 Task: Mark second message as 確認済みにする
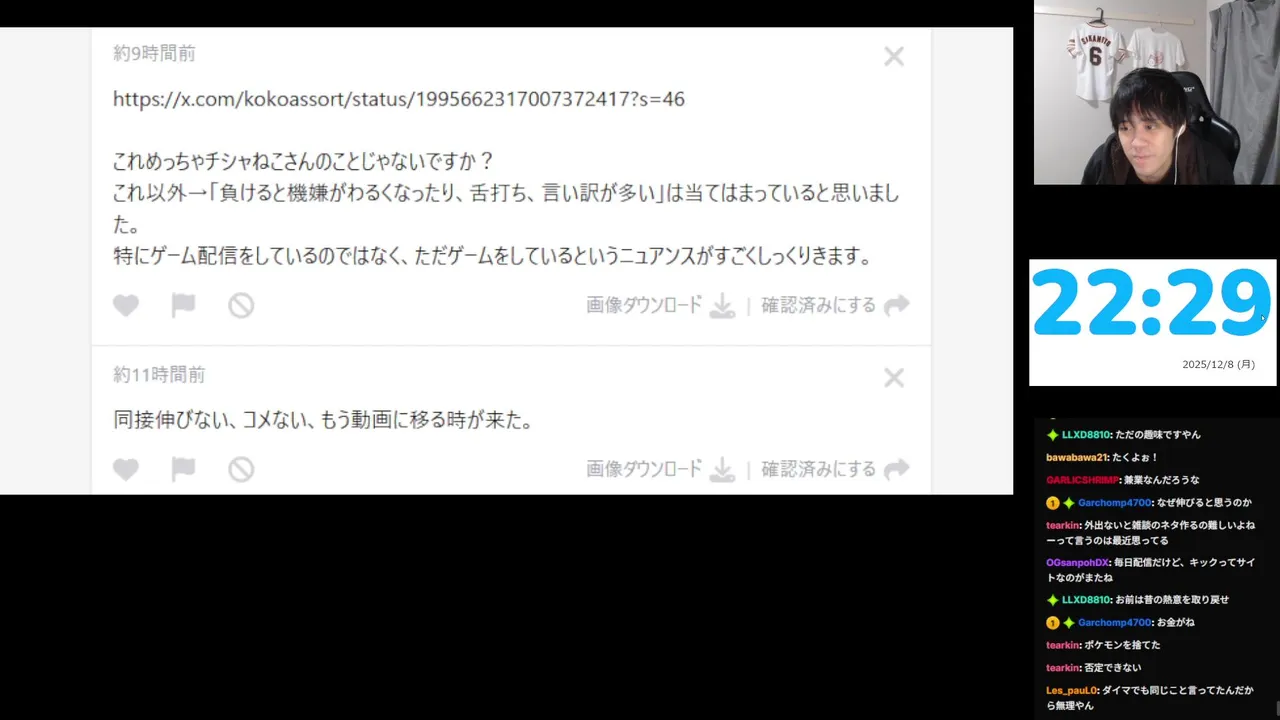tap(818, 469)
